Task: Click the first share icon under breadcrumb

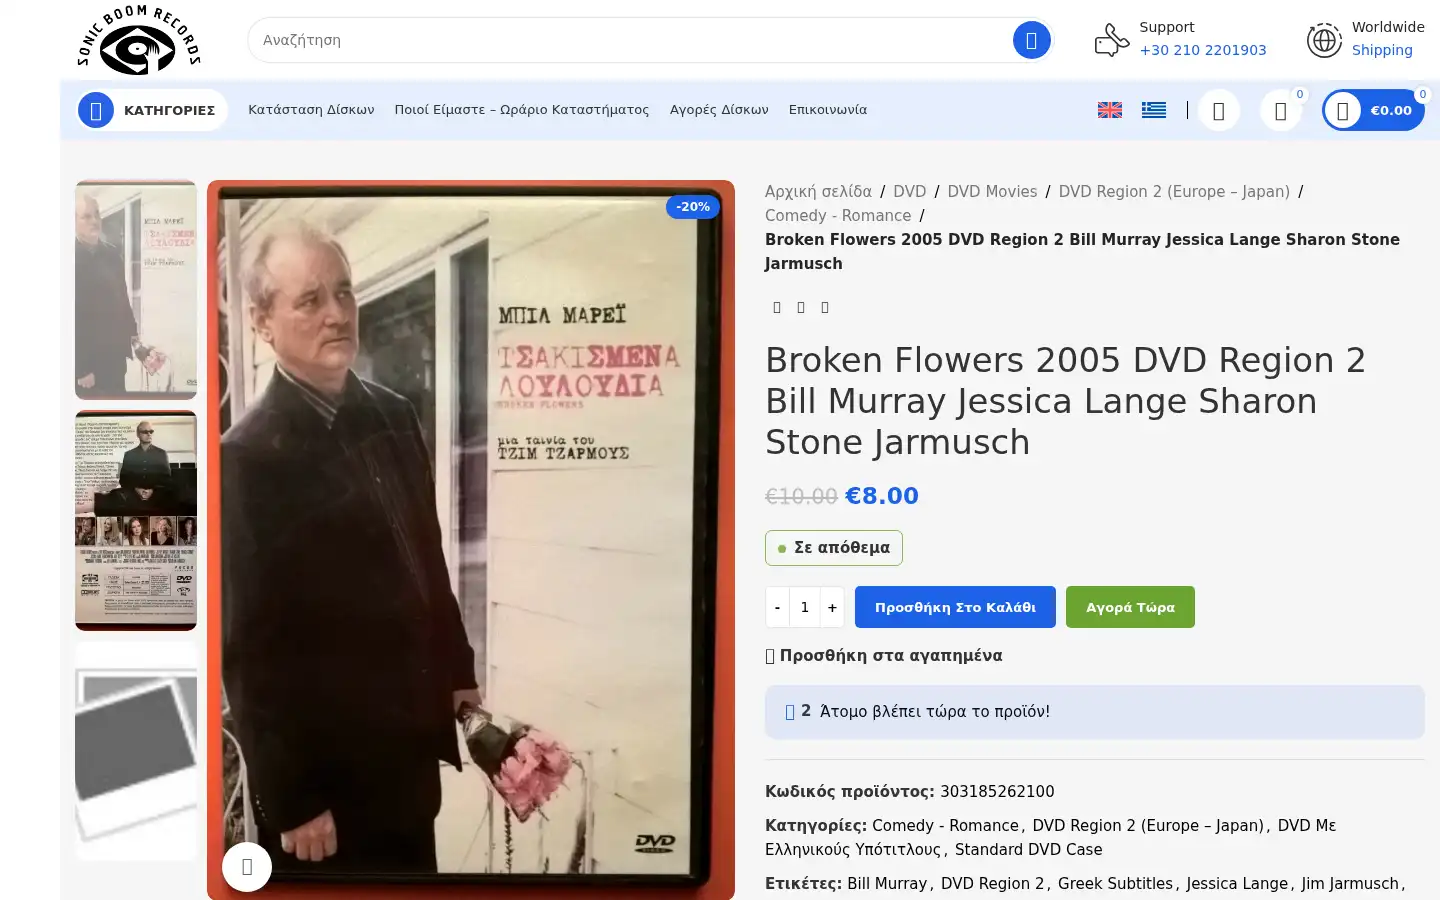Action: [777, 307]
